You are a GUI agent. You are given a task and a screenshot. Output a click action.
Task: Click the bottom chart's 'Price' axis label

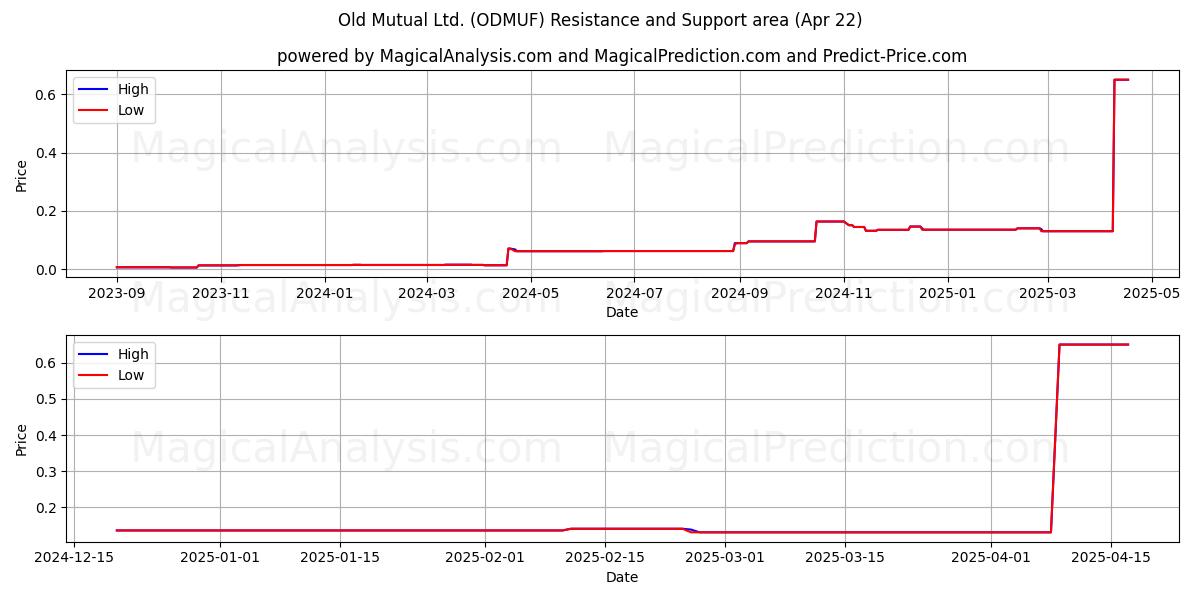22,439
